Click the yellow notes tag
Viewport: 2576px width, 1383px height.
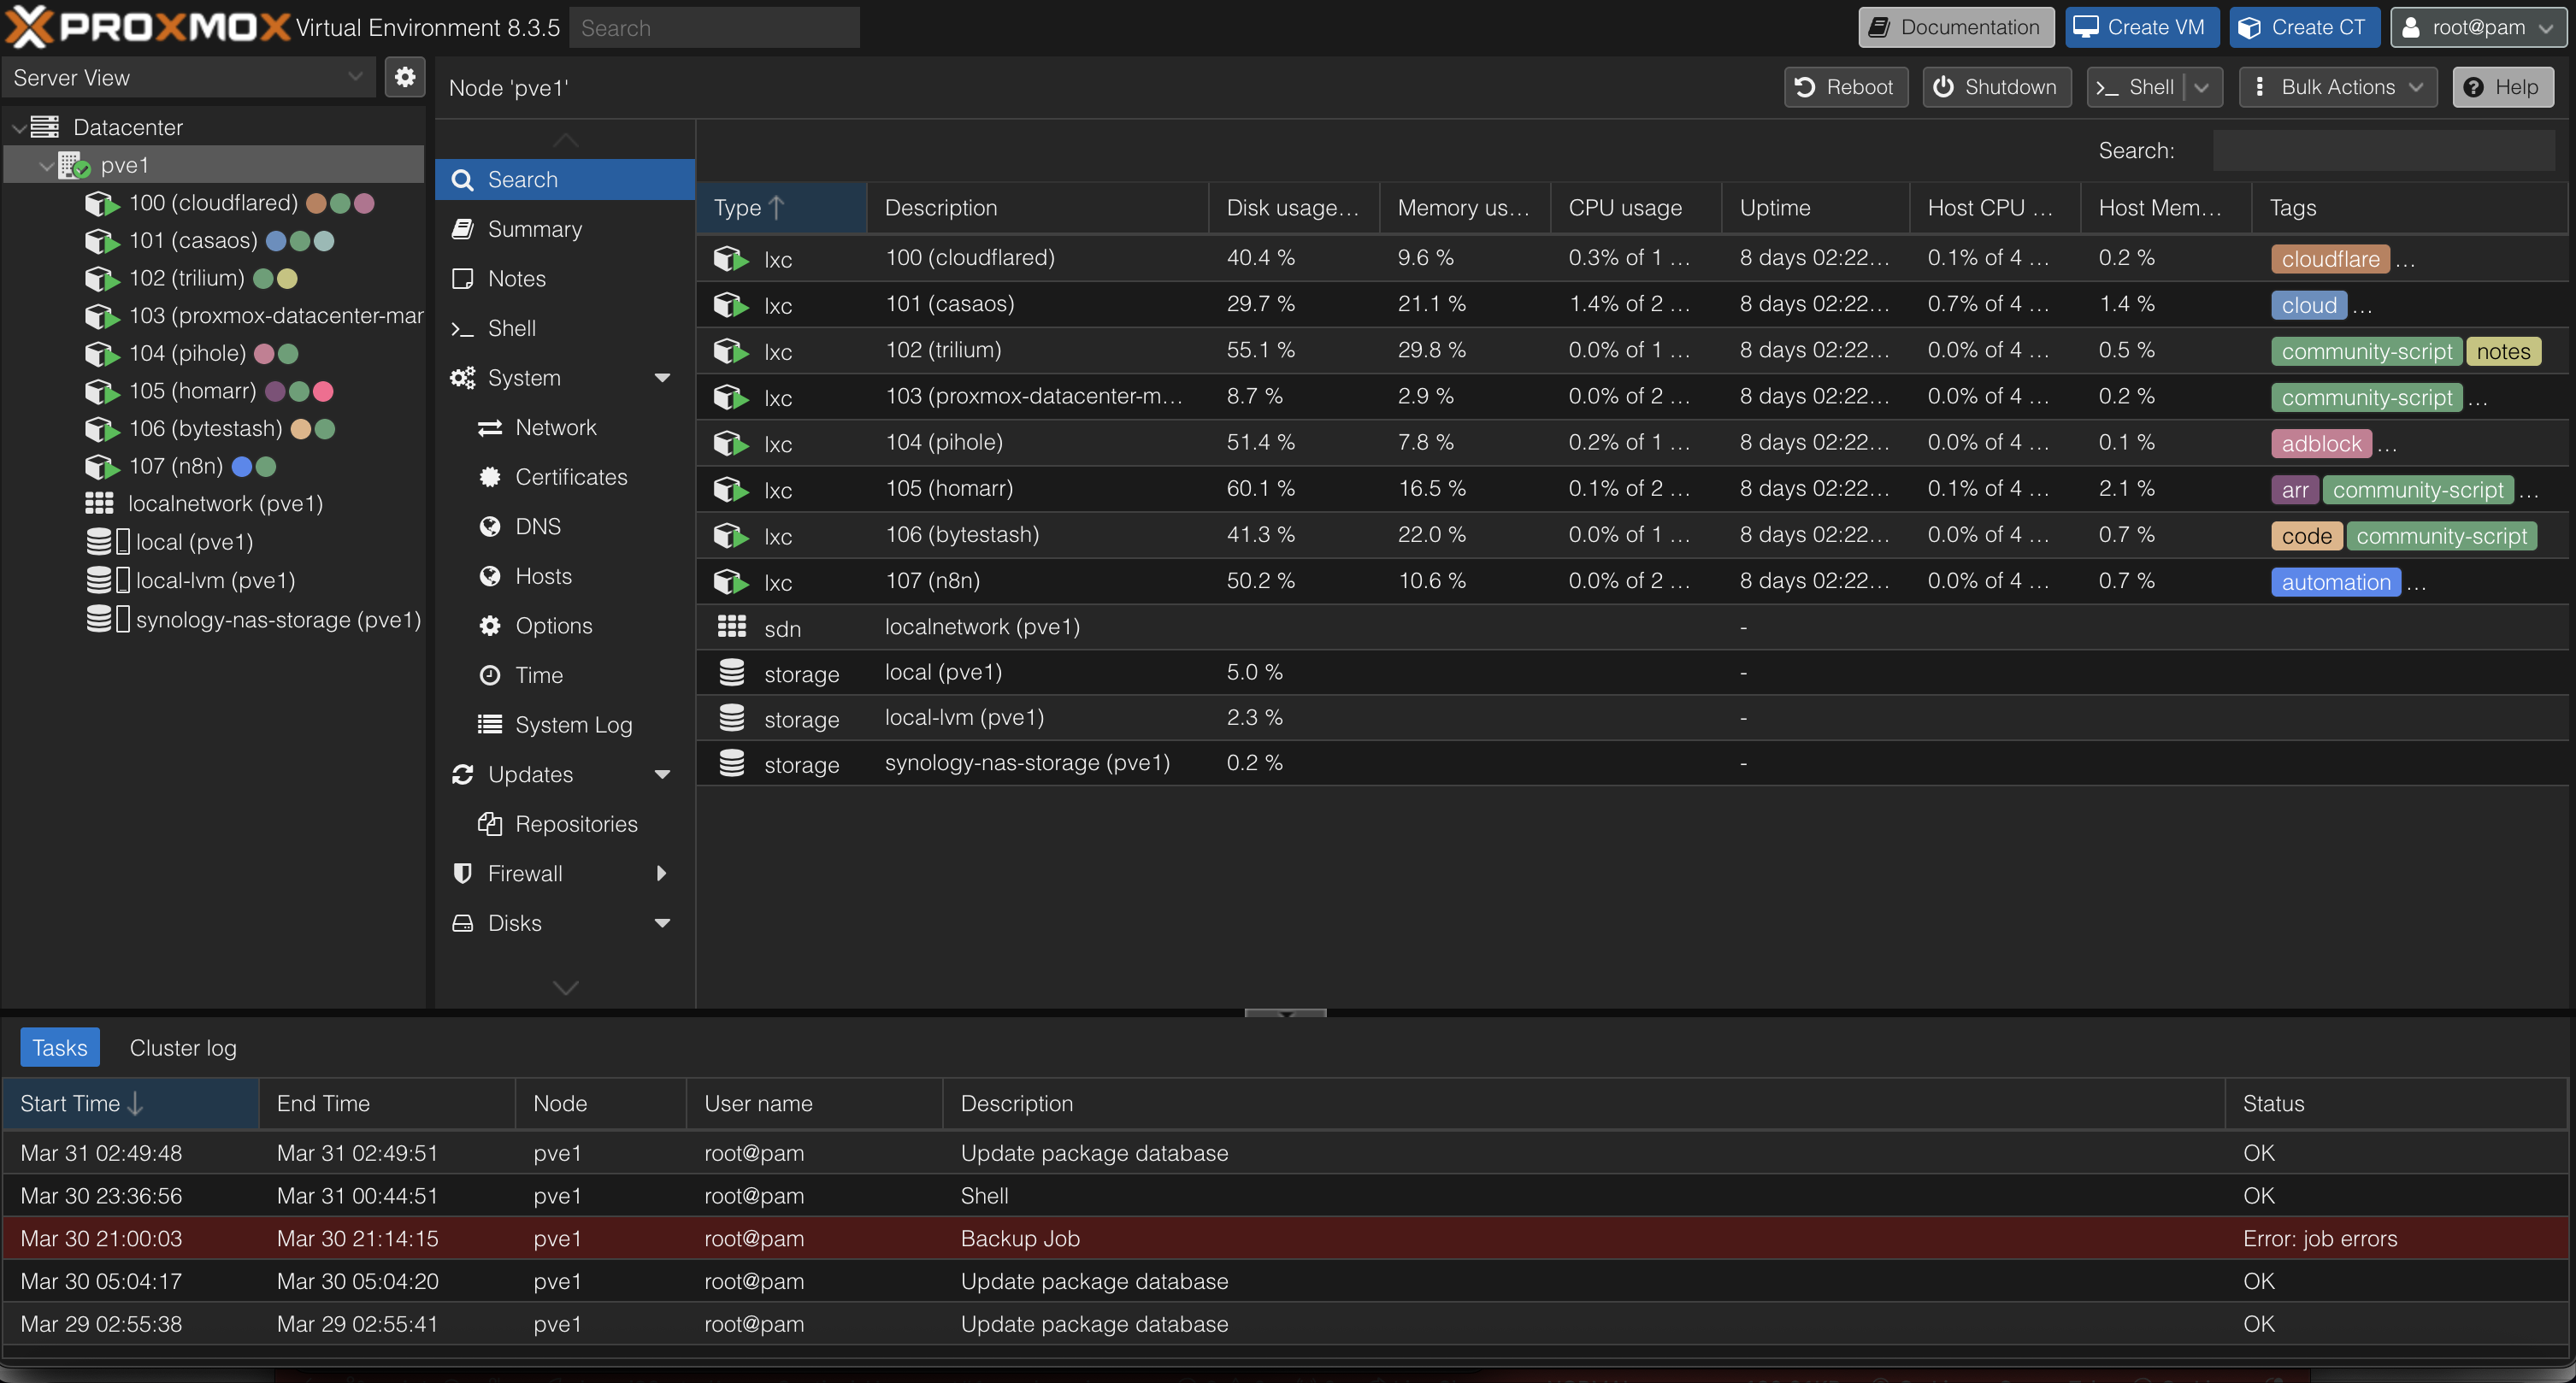(2503, 352)
